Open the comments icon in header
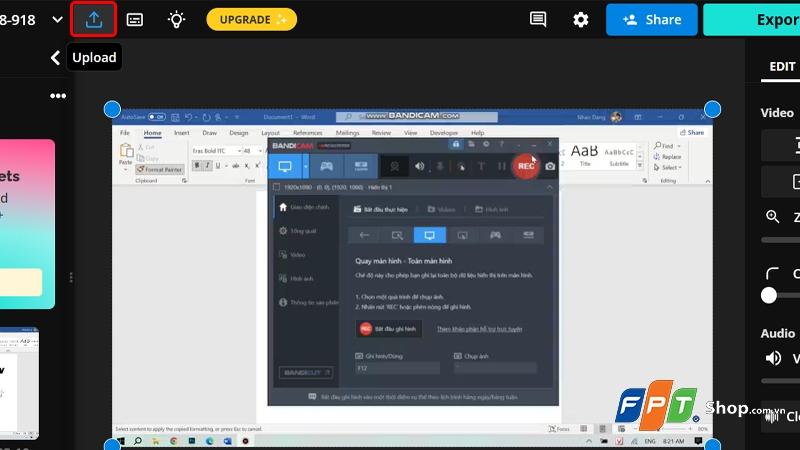 coord(538,19)
